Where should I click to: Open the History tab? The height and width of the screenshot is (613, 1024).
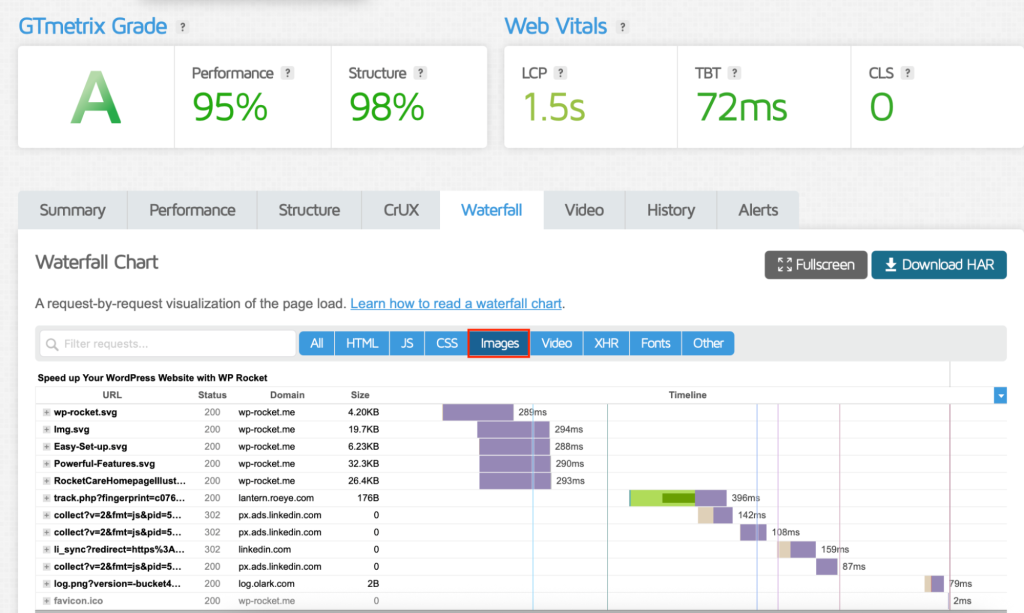(671, 210)
